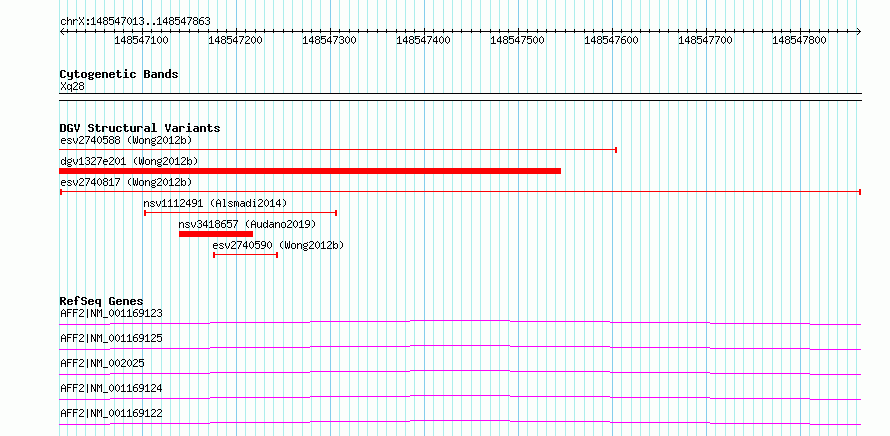Click the thick red nsv3418657 variant bar
This screenshot has height=436, width=890.
216,234
